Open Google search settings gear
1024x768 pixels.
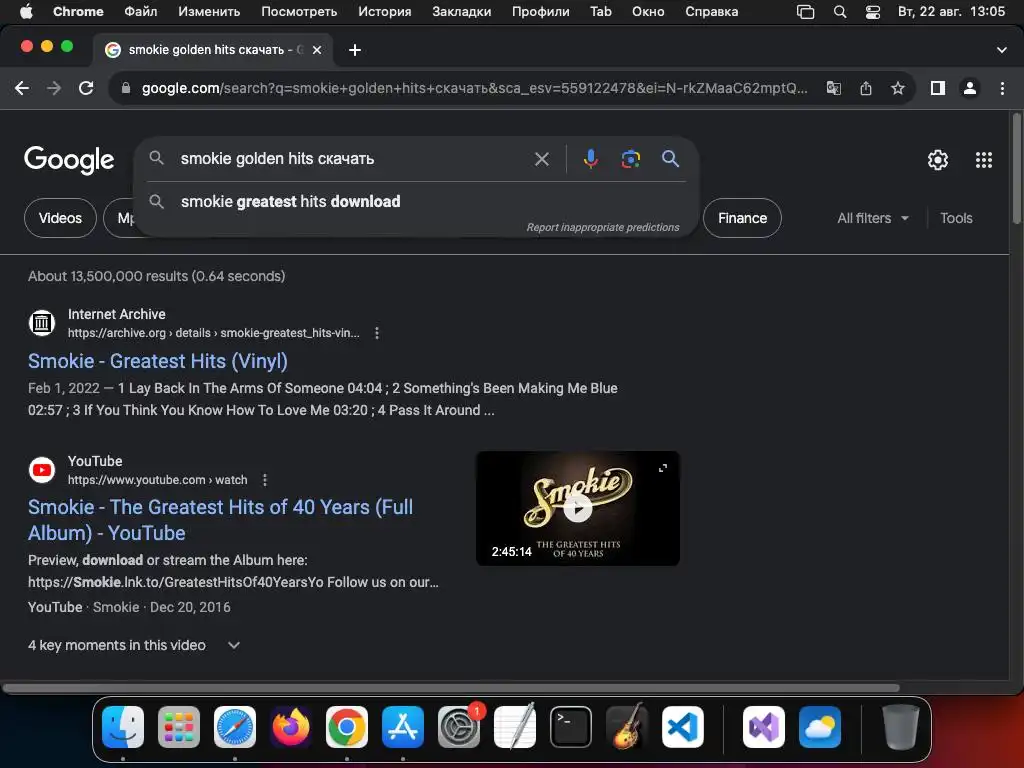pos(938,160)
